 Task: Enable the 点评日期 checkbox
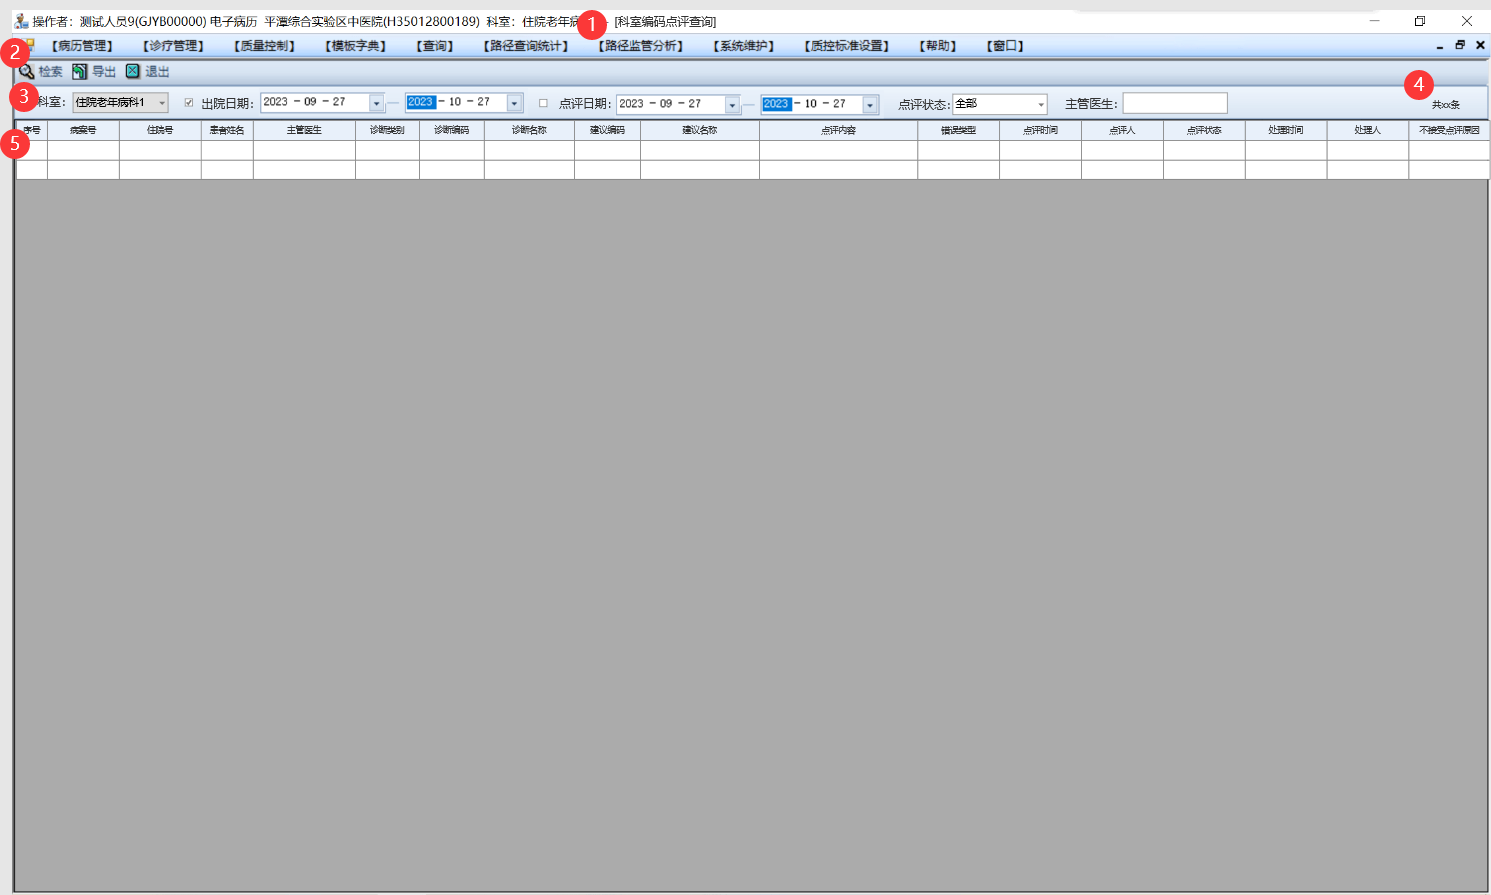click(543, 103)
